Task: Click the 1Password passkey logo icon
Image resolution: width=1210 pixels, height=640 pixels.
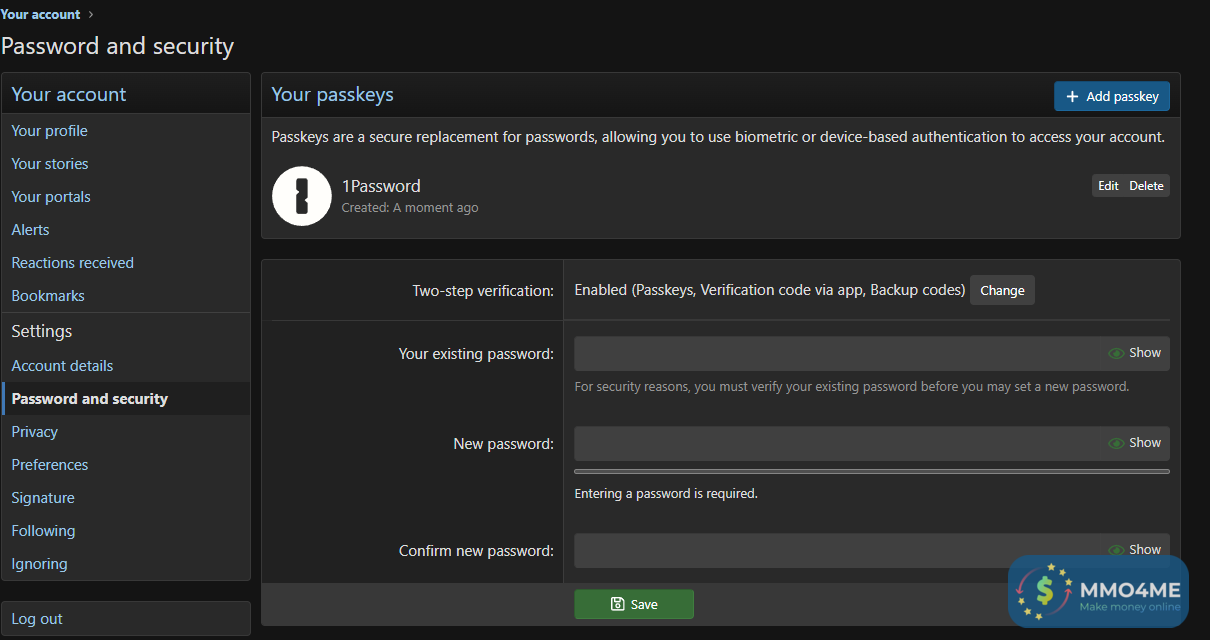Action: tap(301, 196)
